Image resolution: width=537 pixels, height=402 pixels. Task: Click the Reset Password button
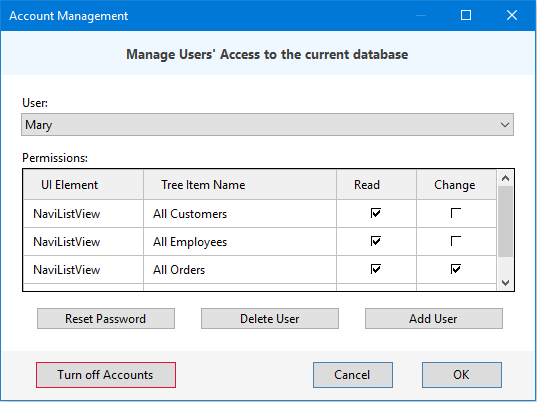point(106,318)
